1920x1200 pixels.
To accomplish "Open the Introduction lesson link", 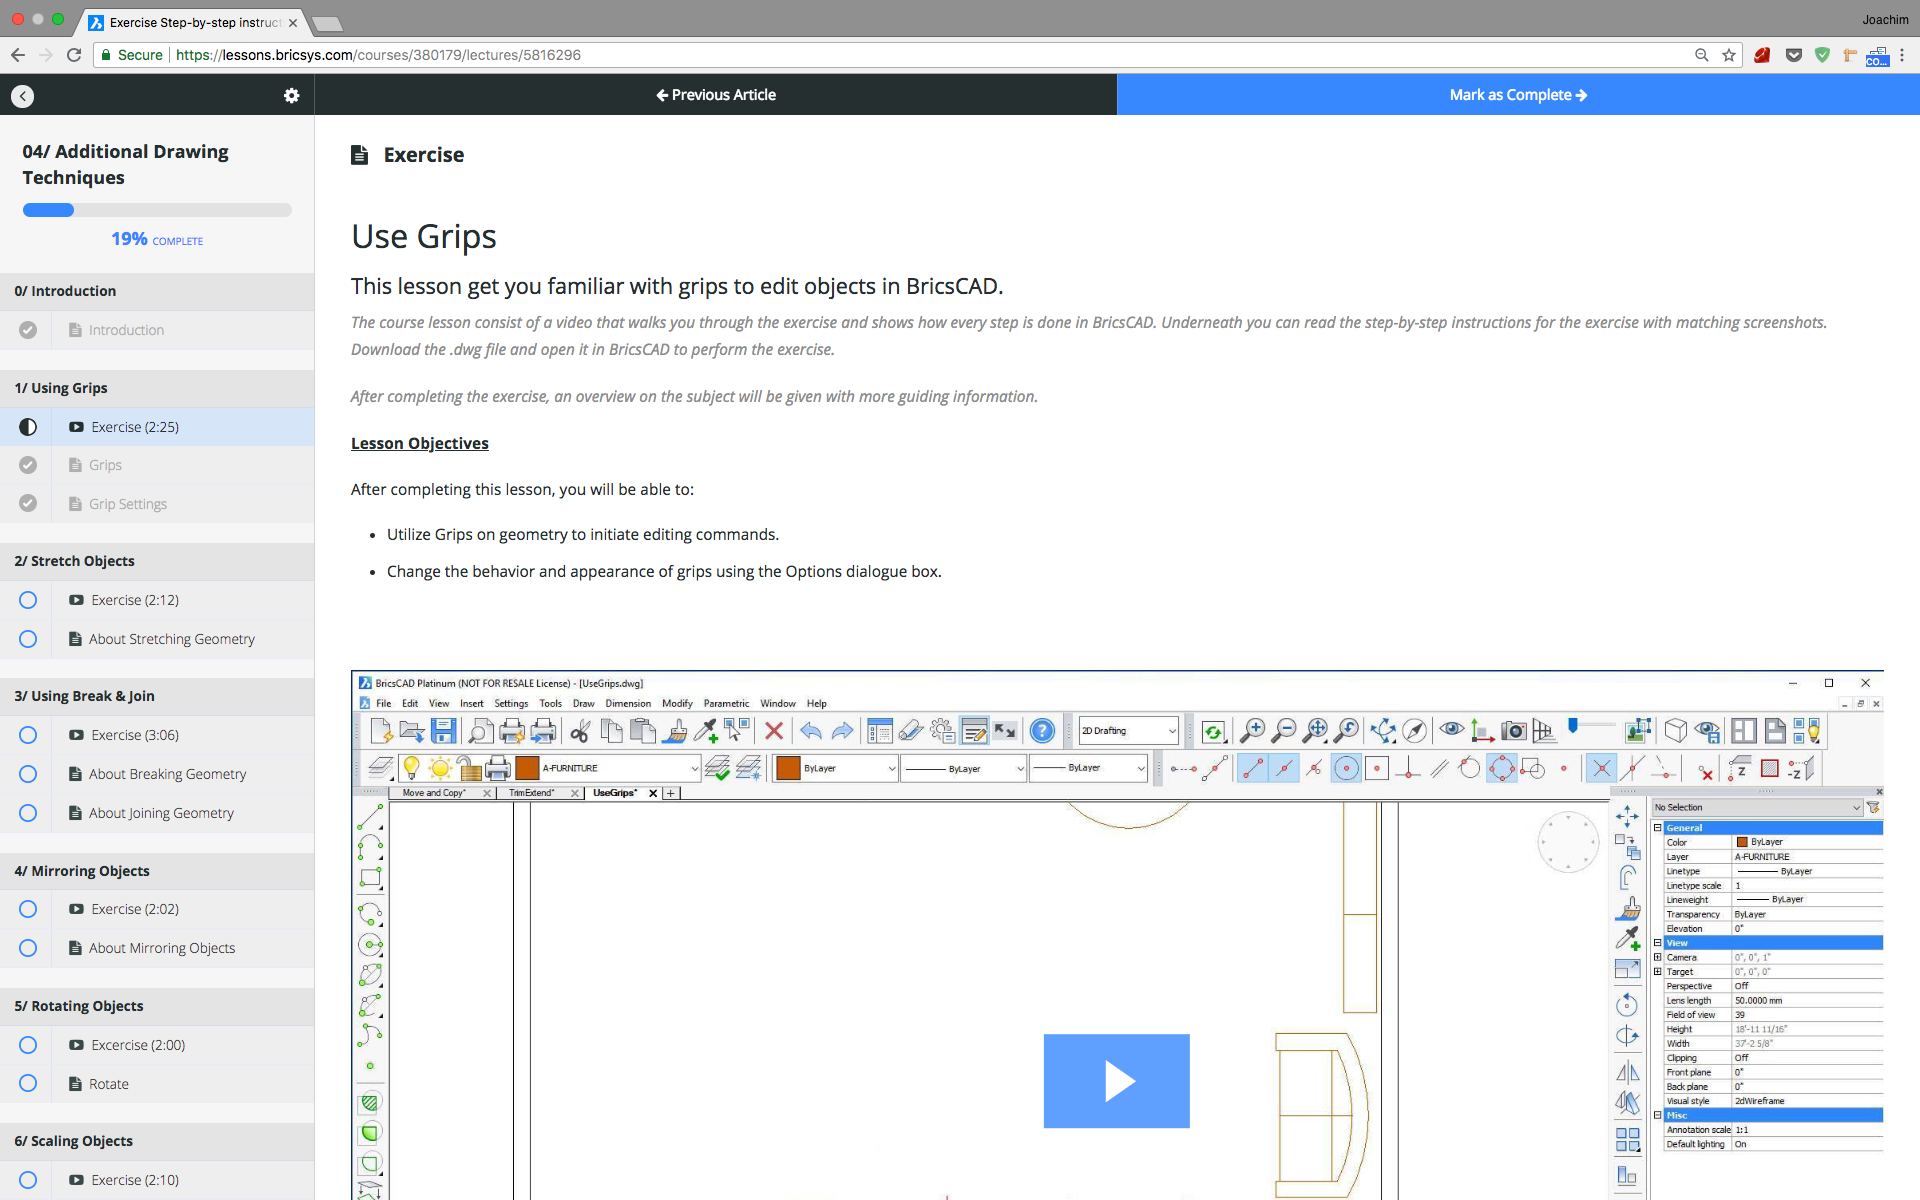I will pyautogui.click(x=126, y=330).
